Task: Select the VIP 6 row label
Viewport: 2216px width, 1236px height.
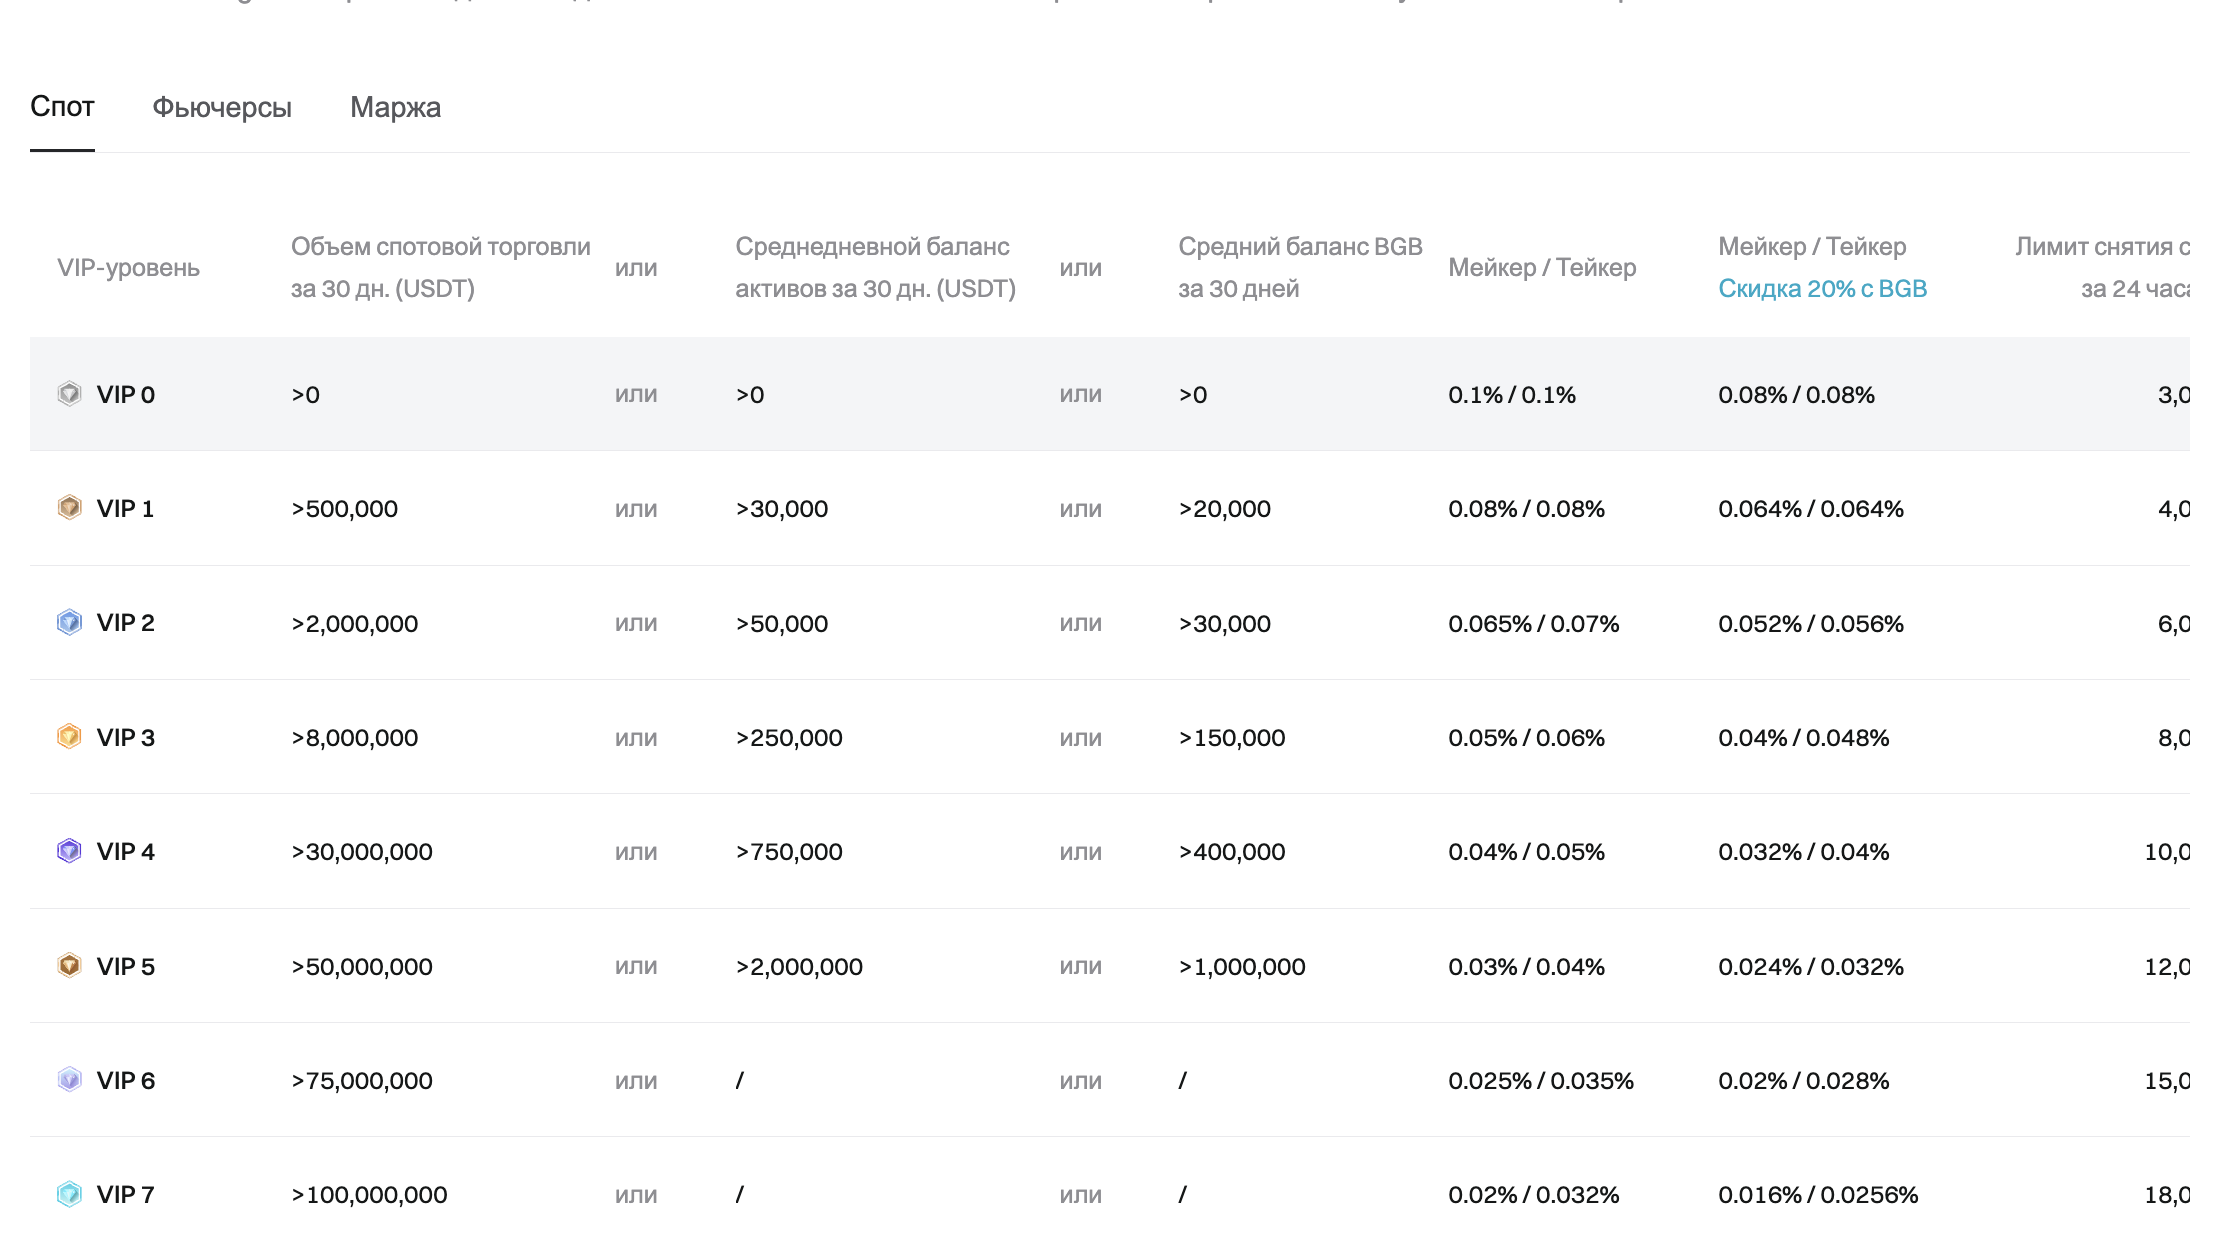Action: pos(126,1080)
